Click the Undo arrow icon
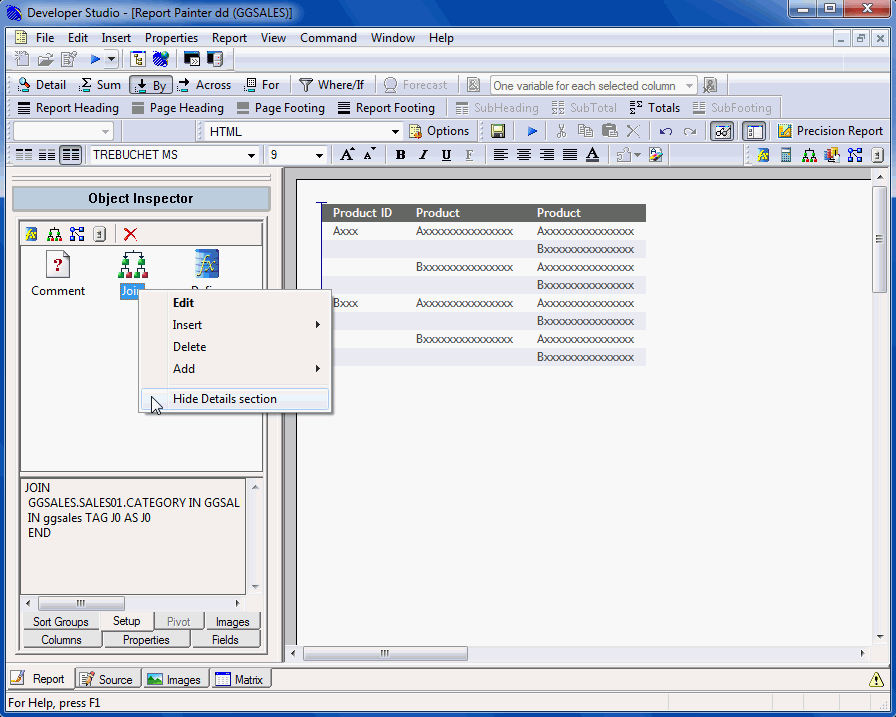This screenshot has width=896, height=717. 665,131
